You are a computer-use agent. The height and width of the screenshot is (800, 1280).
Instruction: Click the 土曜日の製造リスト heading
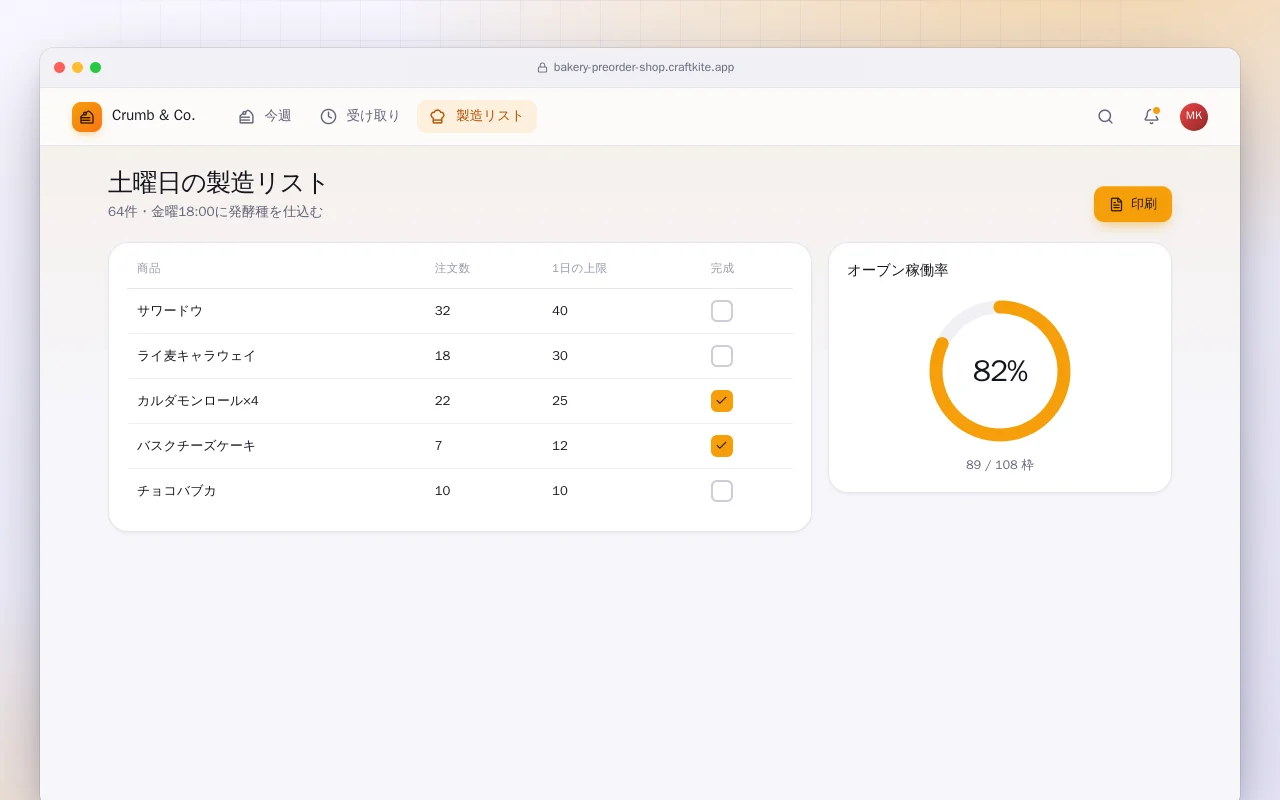[218, 183]
